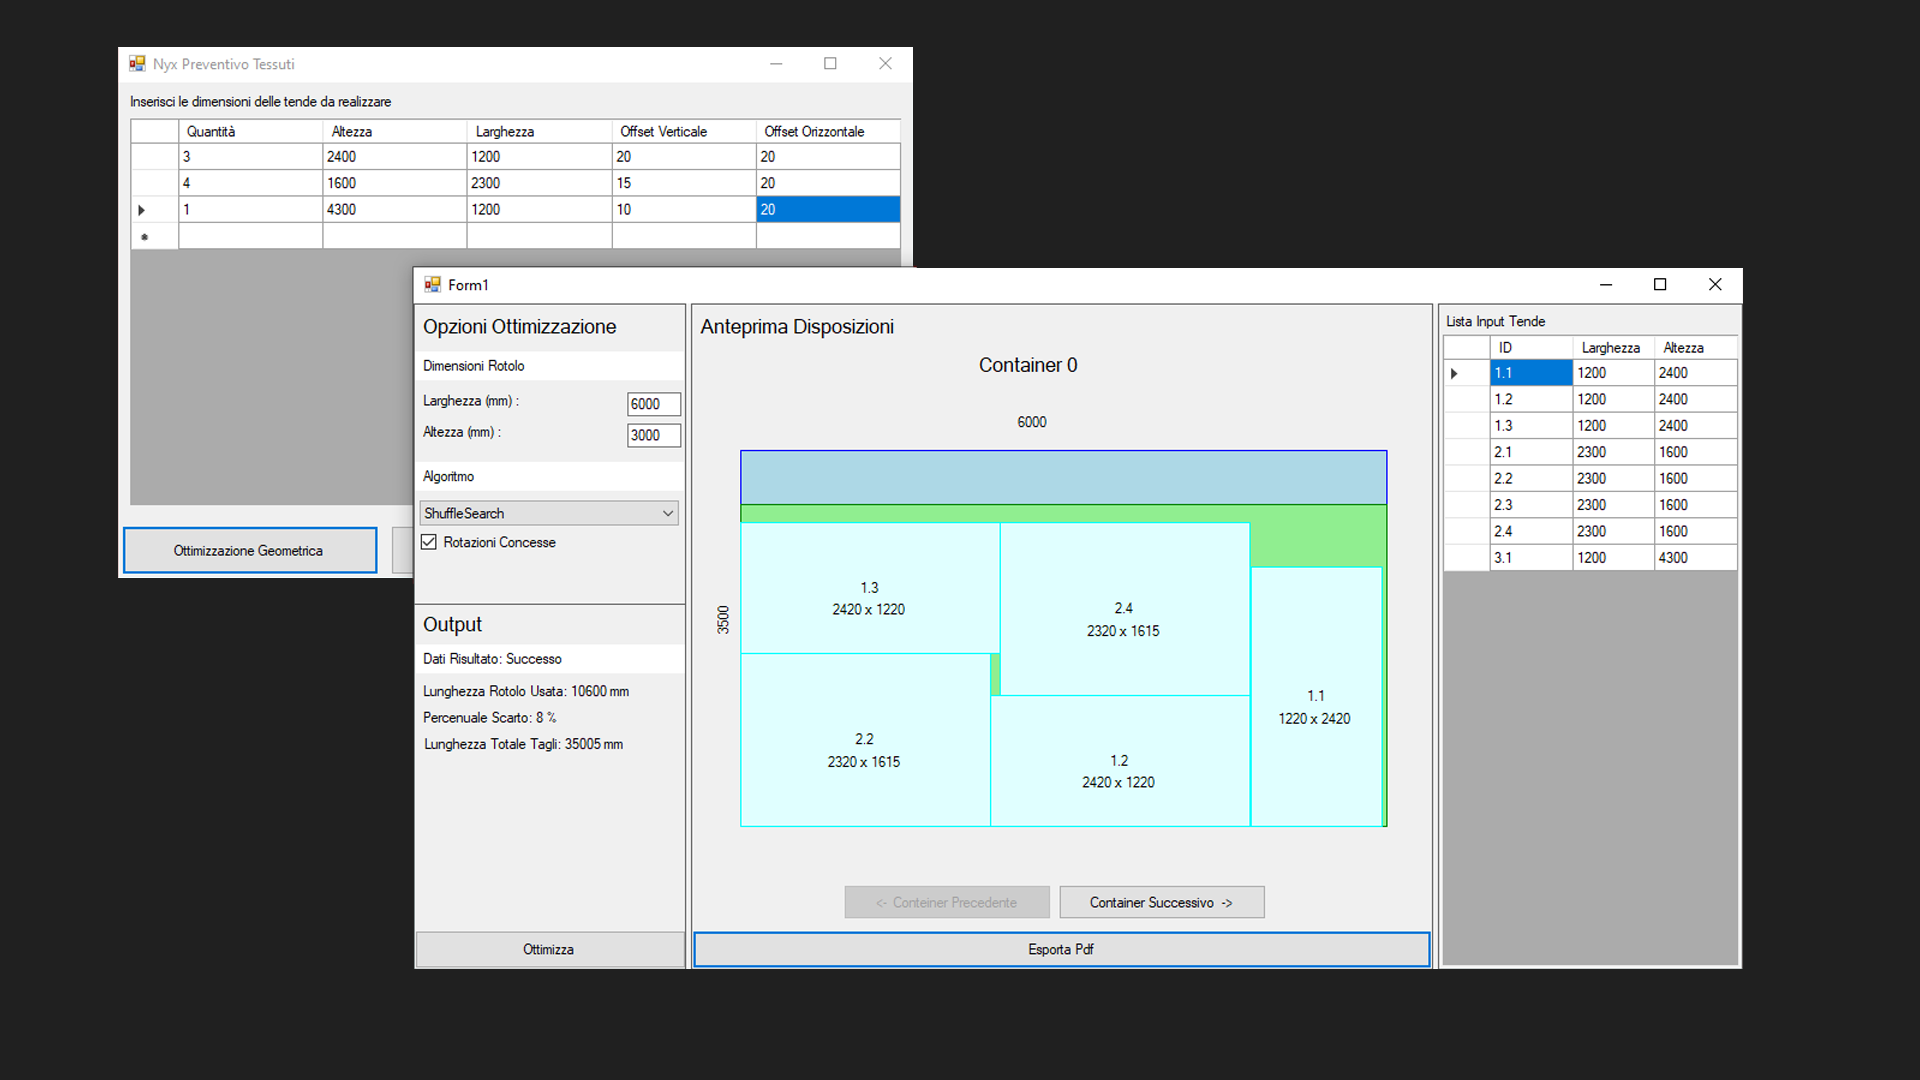The height and width of the screenshot is (1080, 1920).
Task: Click the Nyx Preventivo Tessuti title icon
Action: [137, 64]
